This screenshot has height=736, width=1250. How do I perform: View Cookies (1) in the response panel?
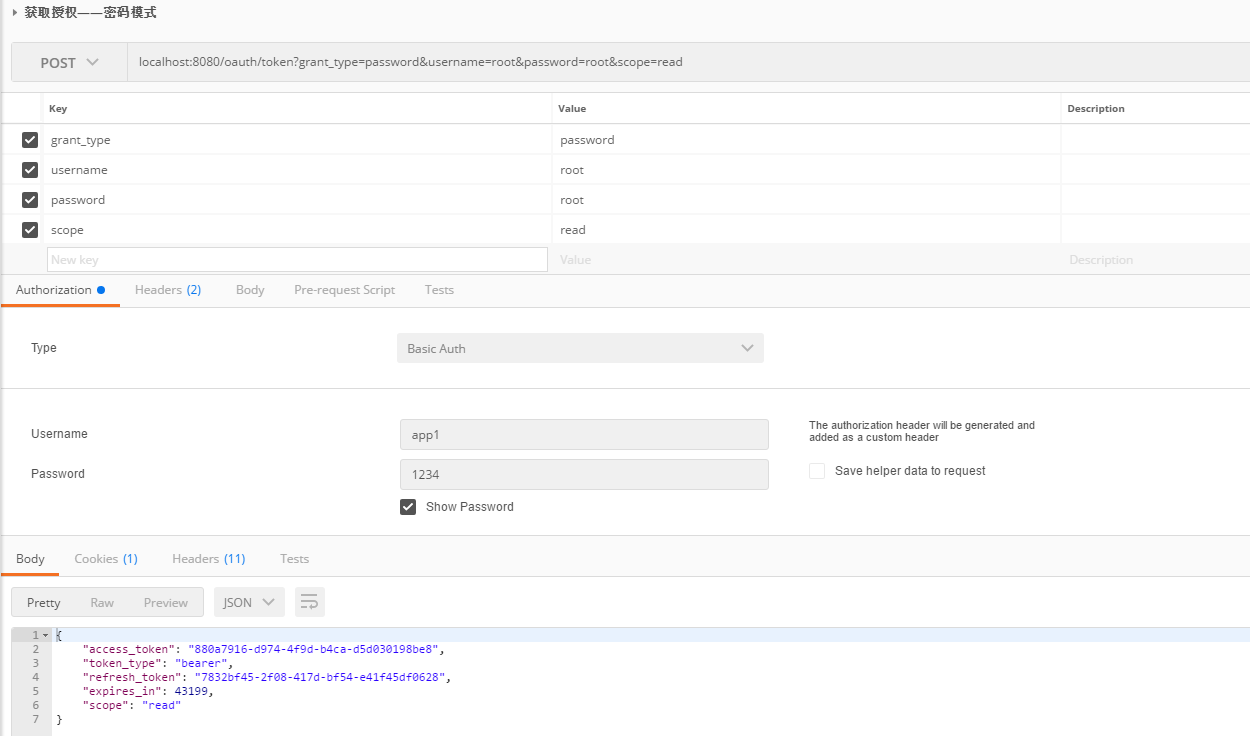[x=105, y=558]
